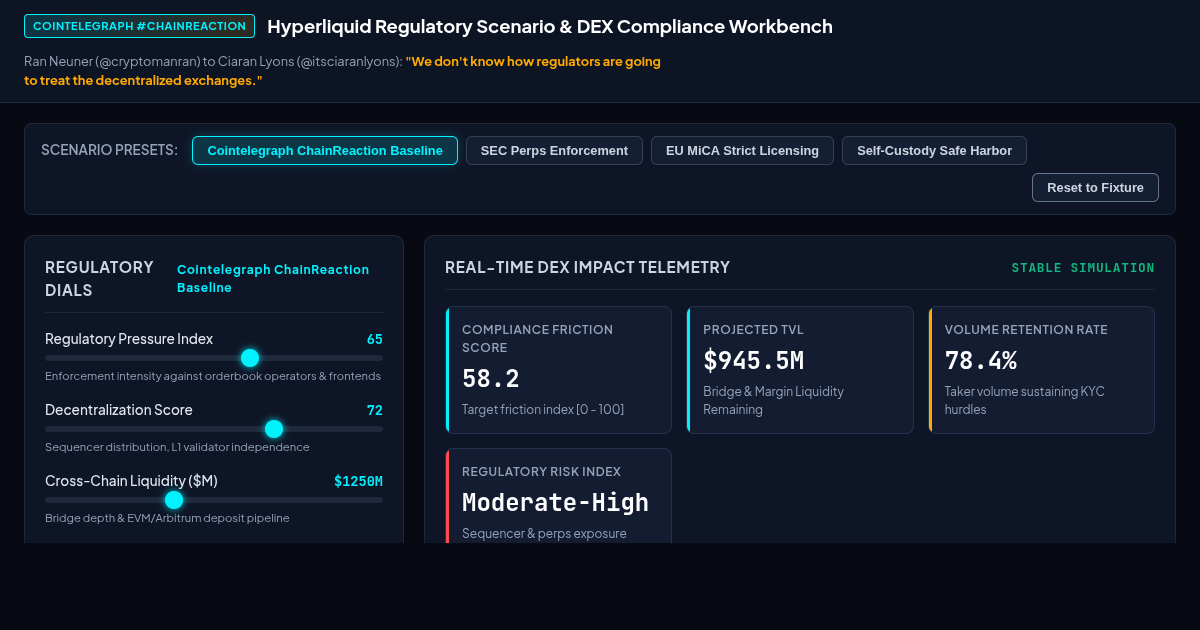Adjust Regulatory Pressure Index slider
This screenshot has width=1200, height=630.
click(x=214, y=358)
